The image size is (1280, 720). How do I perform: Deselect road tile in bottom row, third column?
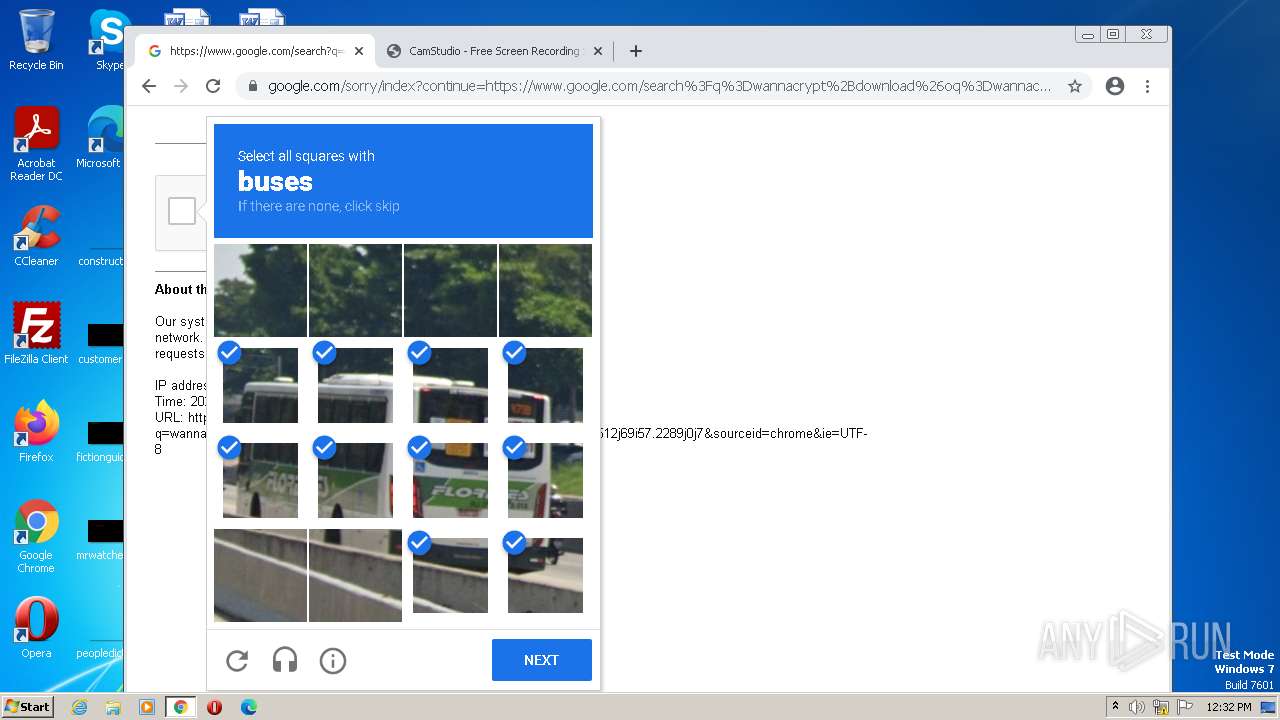[x=450, y=575]
